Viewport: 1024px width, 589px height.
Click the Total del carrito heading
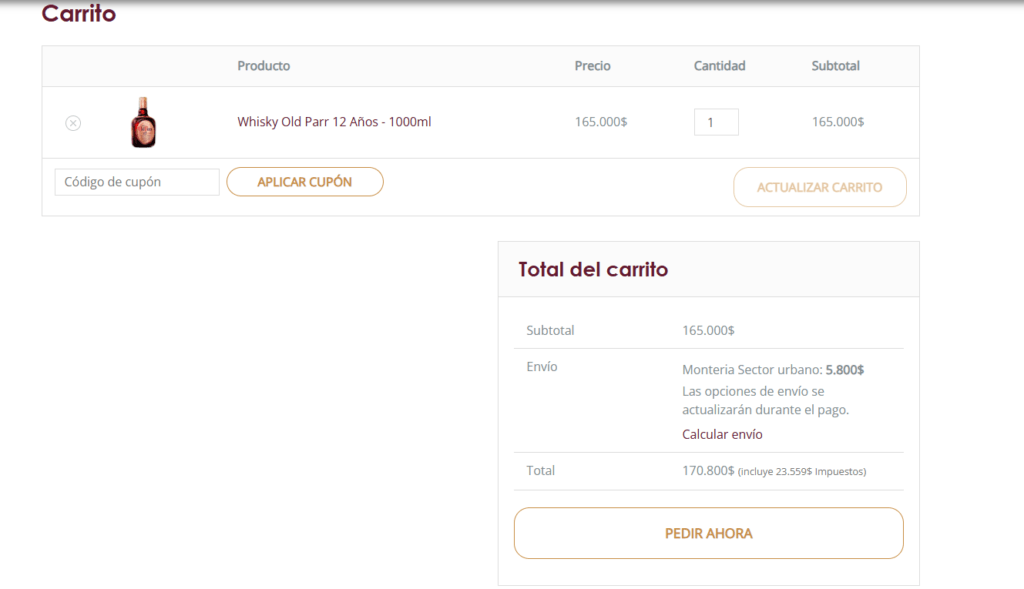593,269
